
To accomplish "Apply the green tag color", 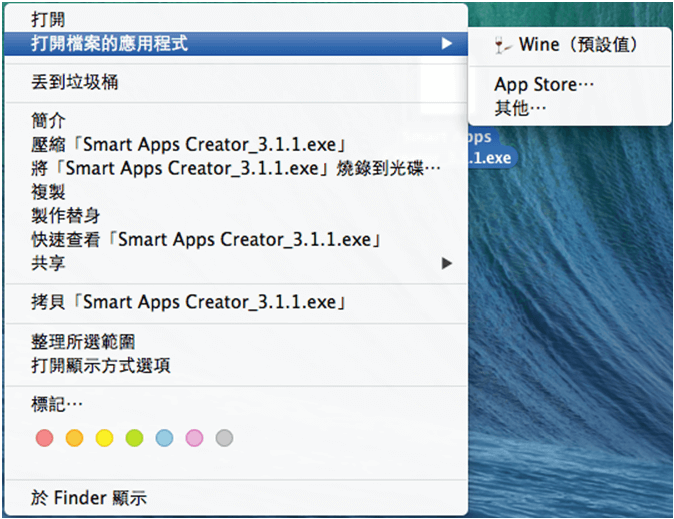I will (x=135, y=438).
